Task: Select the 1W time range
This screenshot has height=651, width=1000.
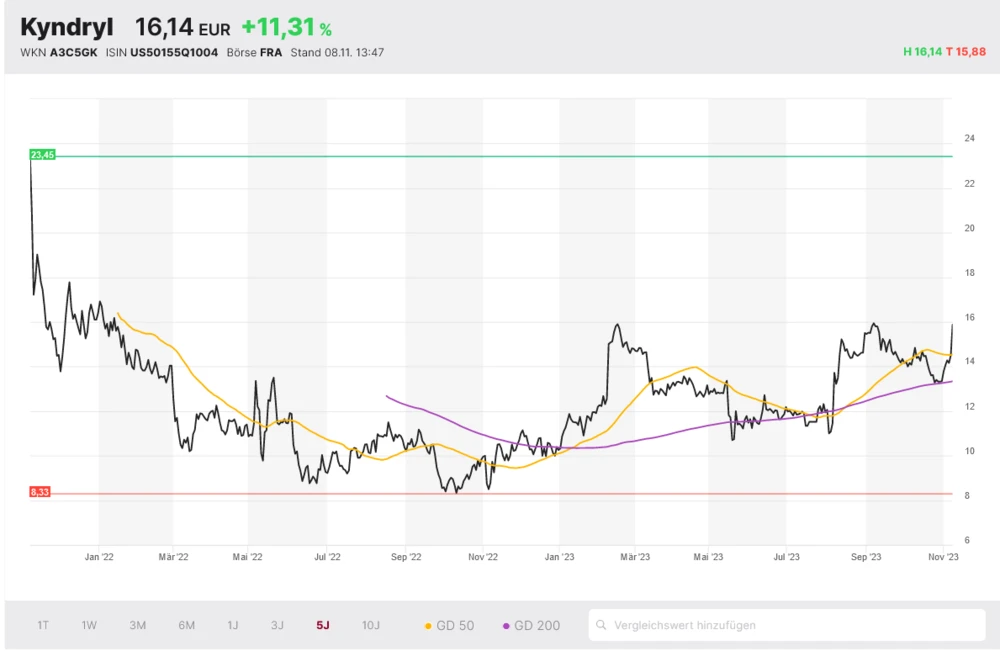Action: click(x=89, y=626)
